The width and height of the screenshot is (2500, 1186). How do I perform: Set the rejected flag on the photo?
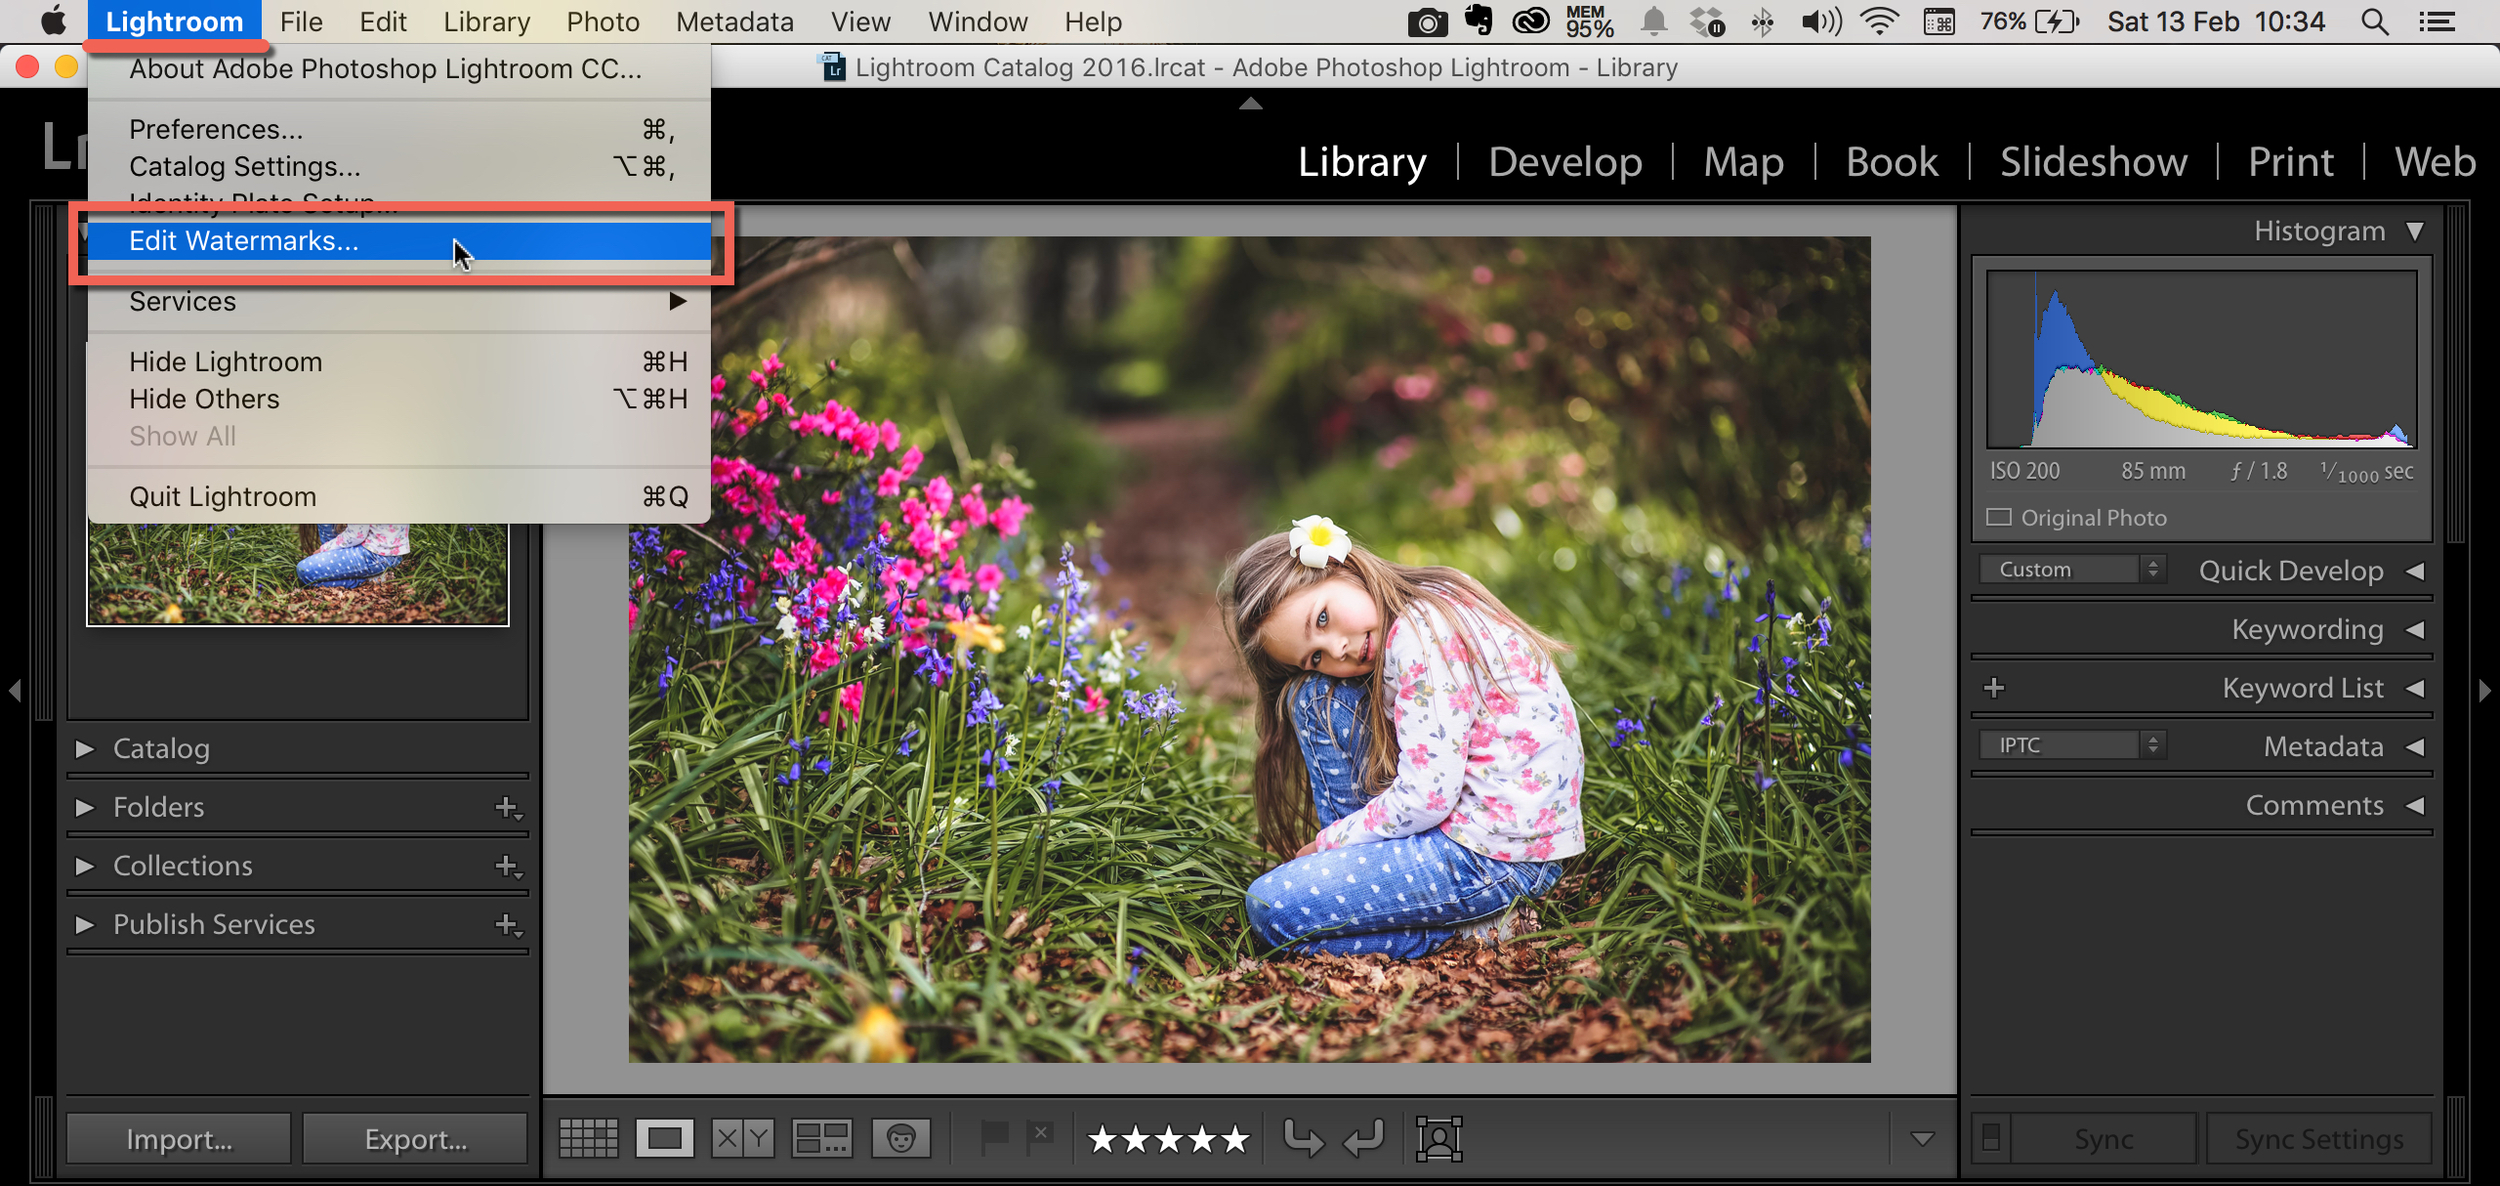[1040, 1135]
